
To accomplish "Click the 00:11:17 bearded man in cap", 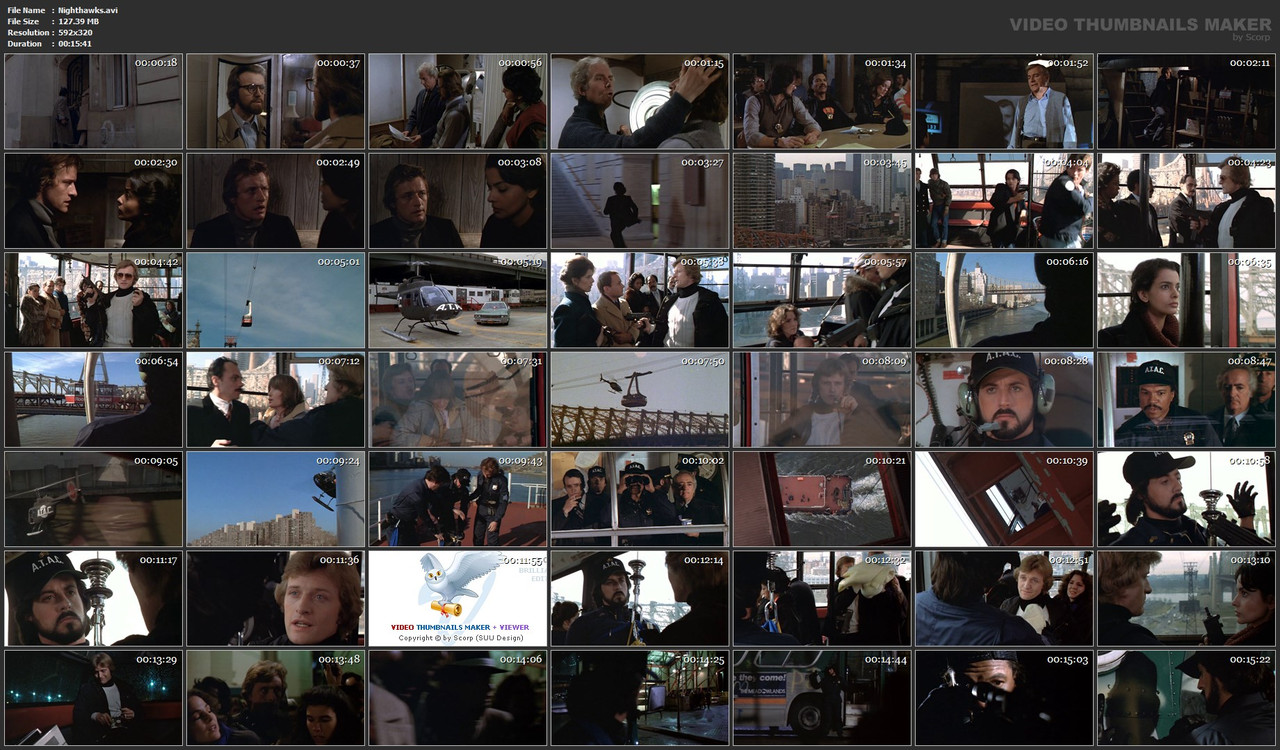I will (x=93, y=598).
